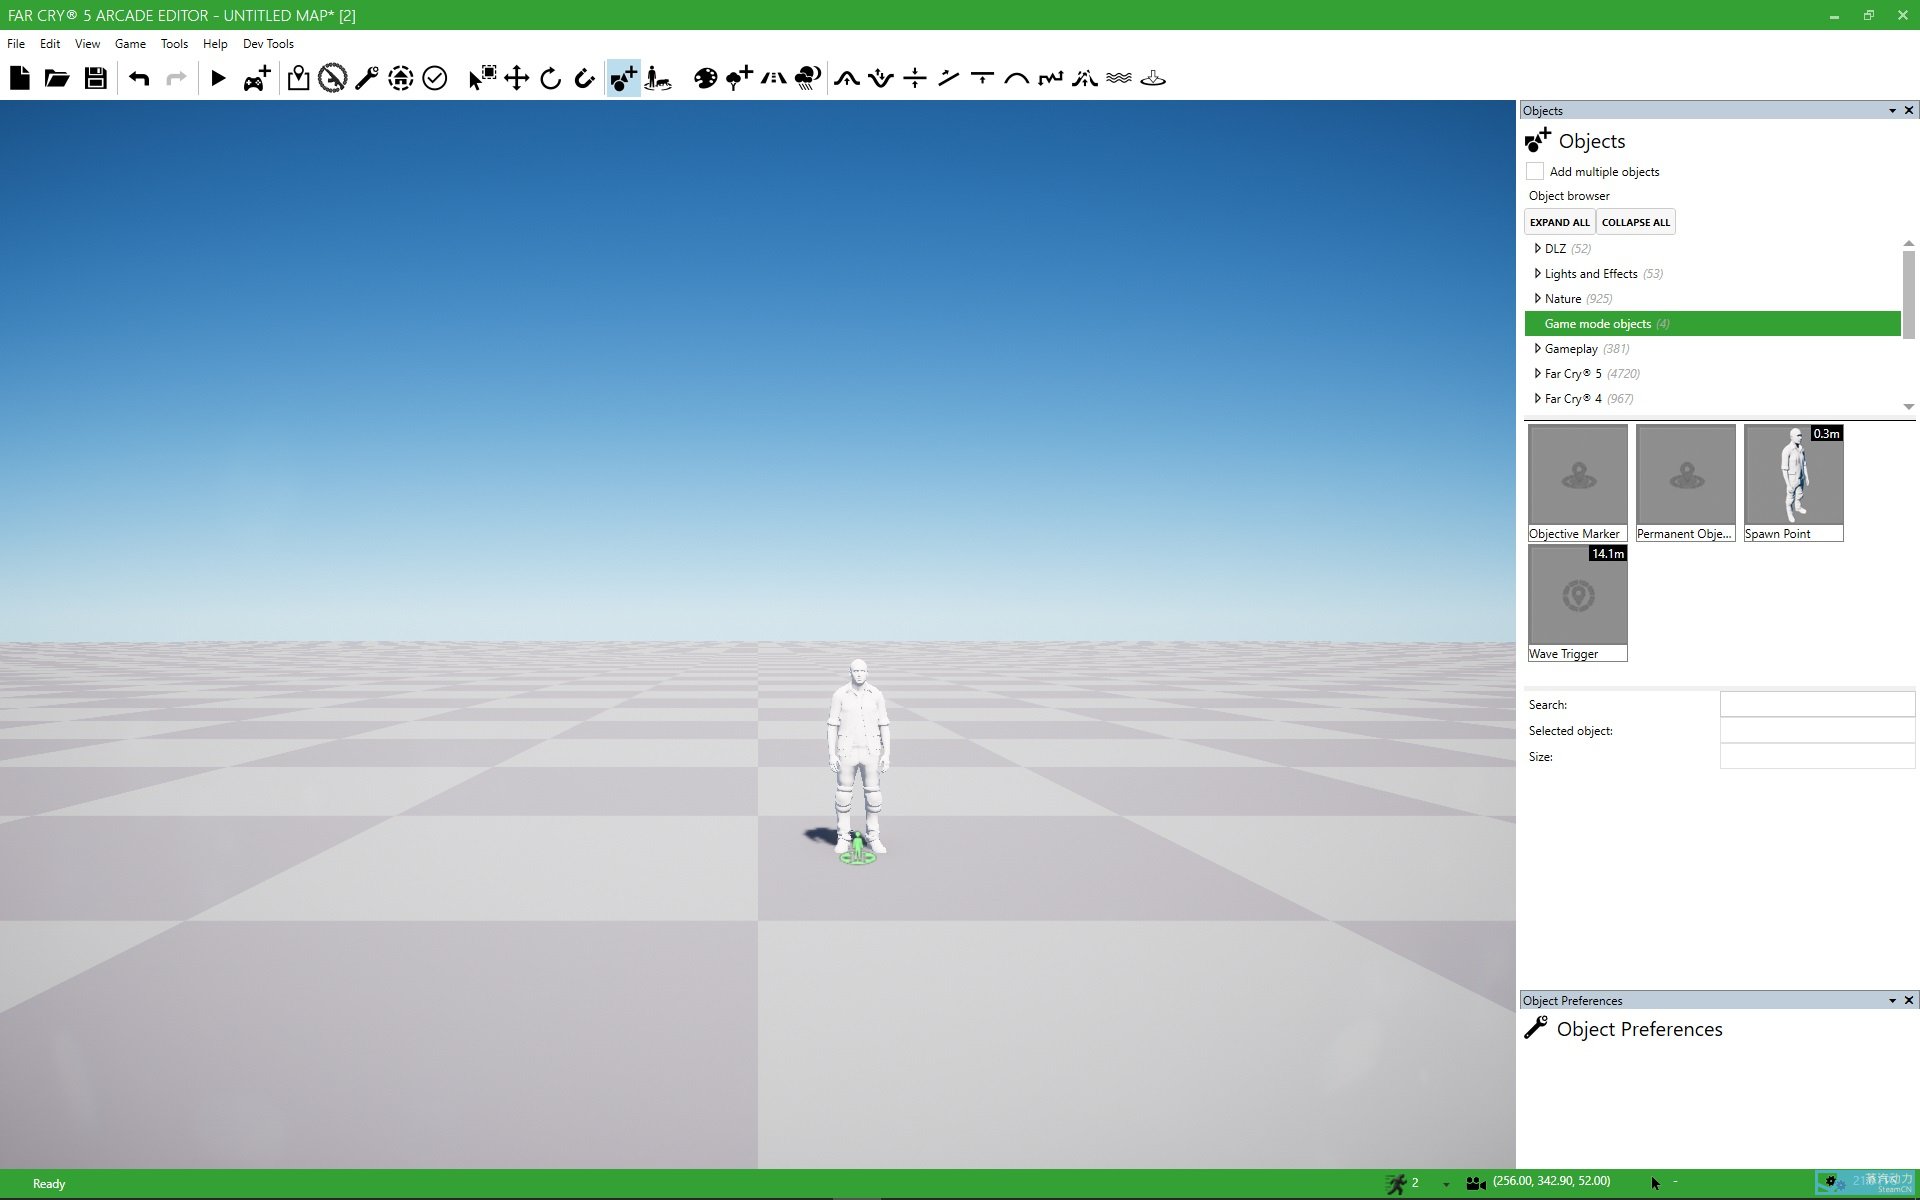Viewport: 1920px width, 1200px height.
Task: Select the terrain noise tool
Action: click(1051, 78)
